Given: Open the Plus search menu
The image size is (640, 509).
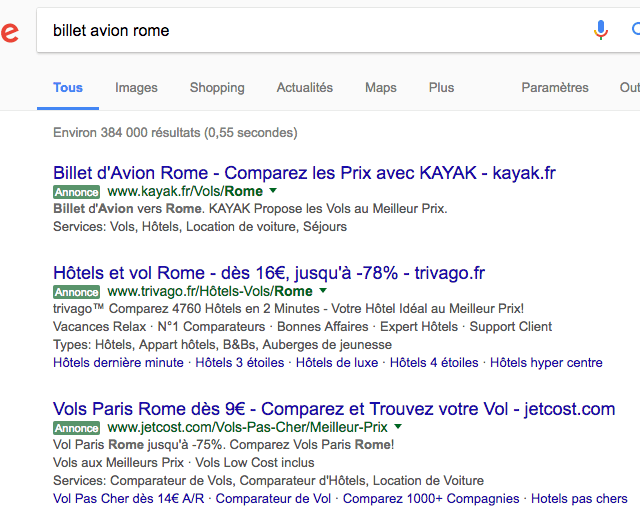Looking at the screenshot, I should click(x=441, y=87).
